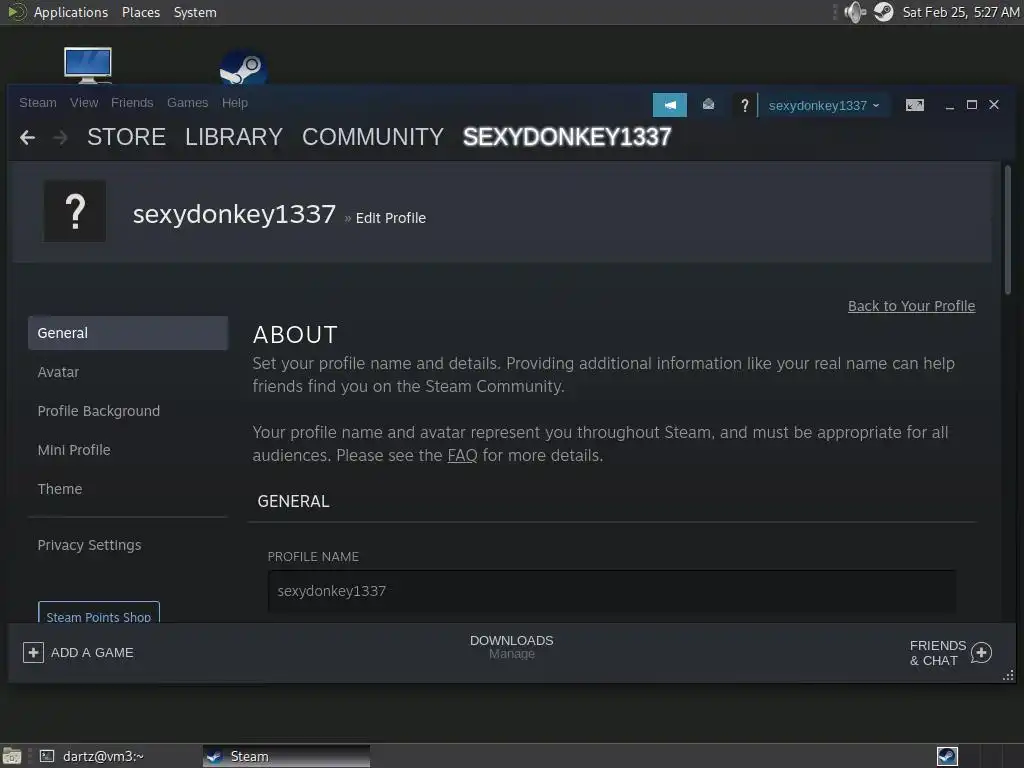Click the Profile Name input field

612,591
